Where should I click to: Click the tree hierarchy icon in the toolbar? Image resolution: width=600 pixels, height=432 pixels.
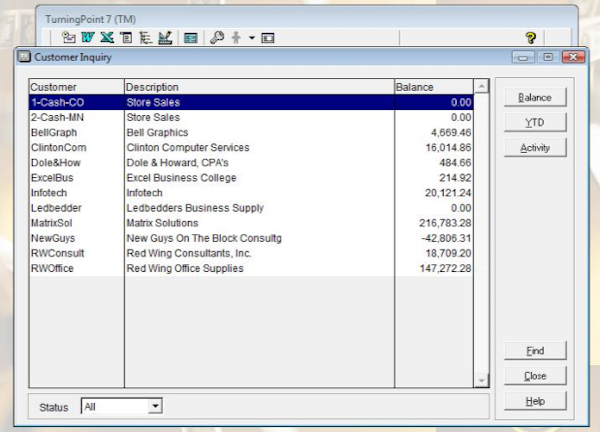coord(145,37)
